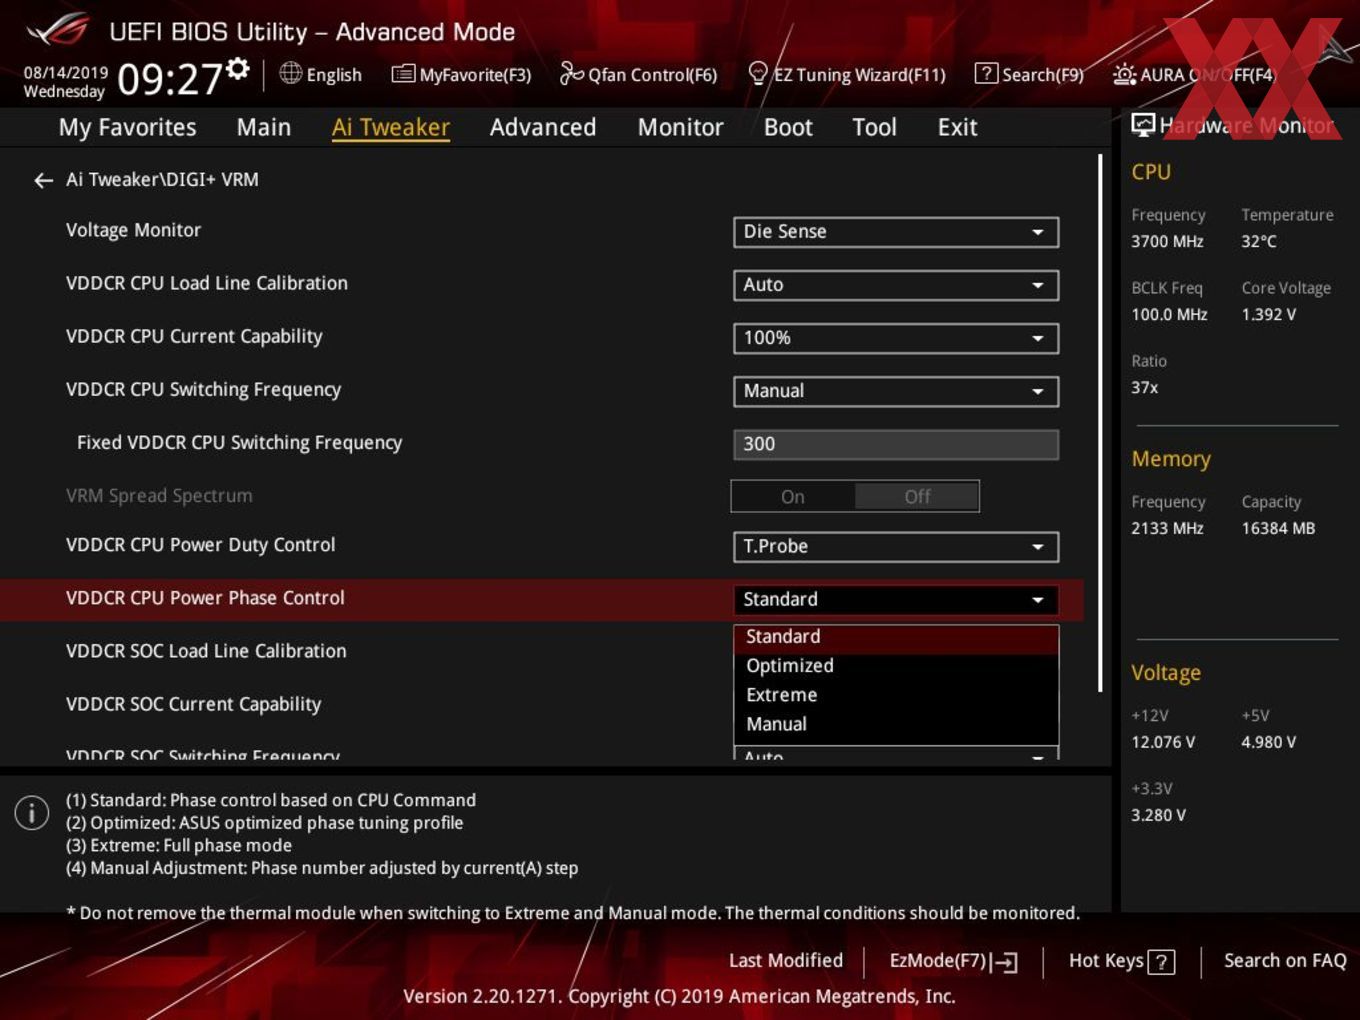Click Ai Tweaker\DIGI+ VRM breadcrumb text

pyautogui.click(x=162, y=180)
